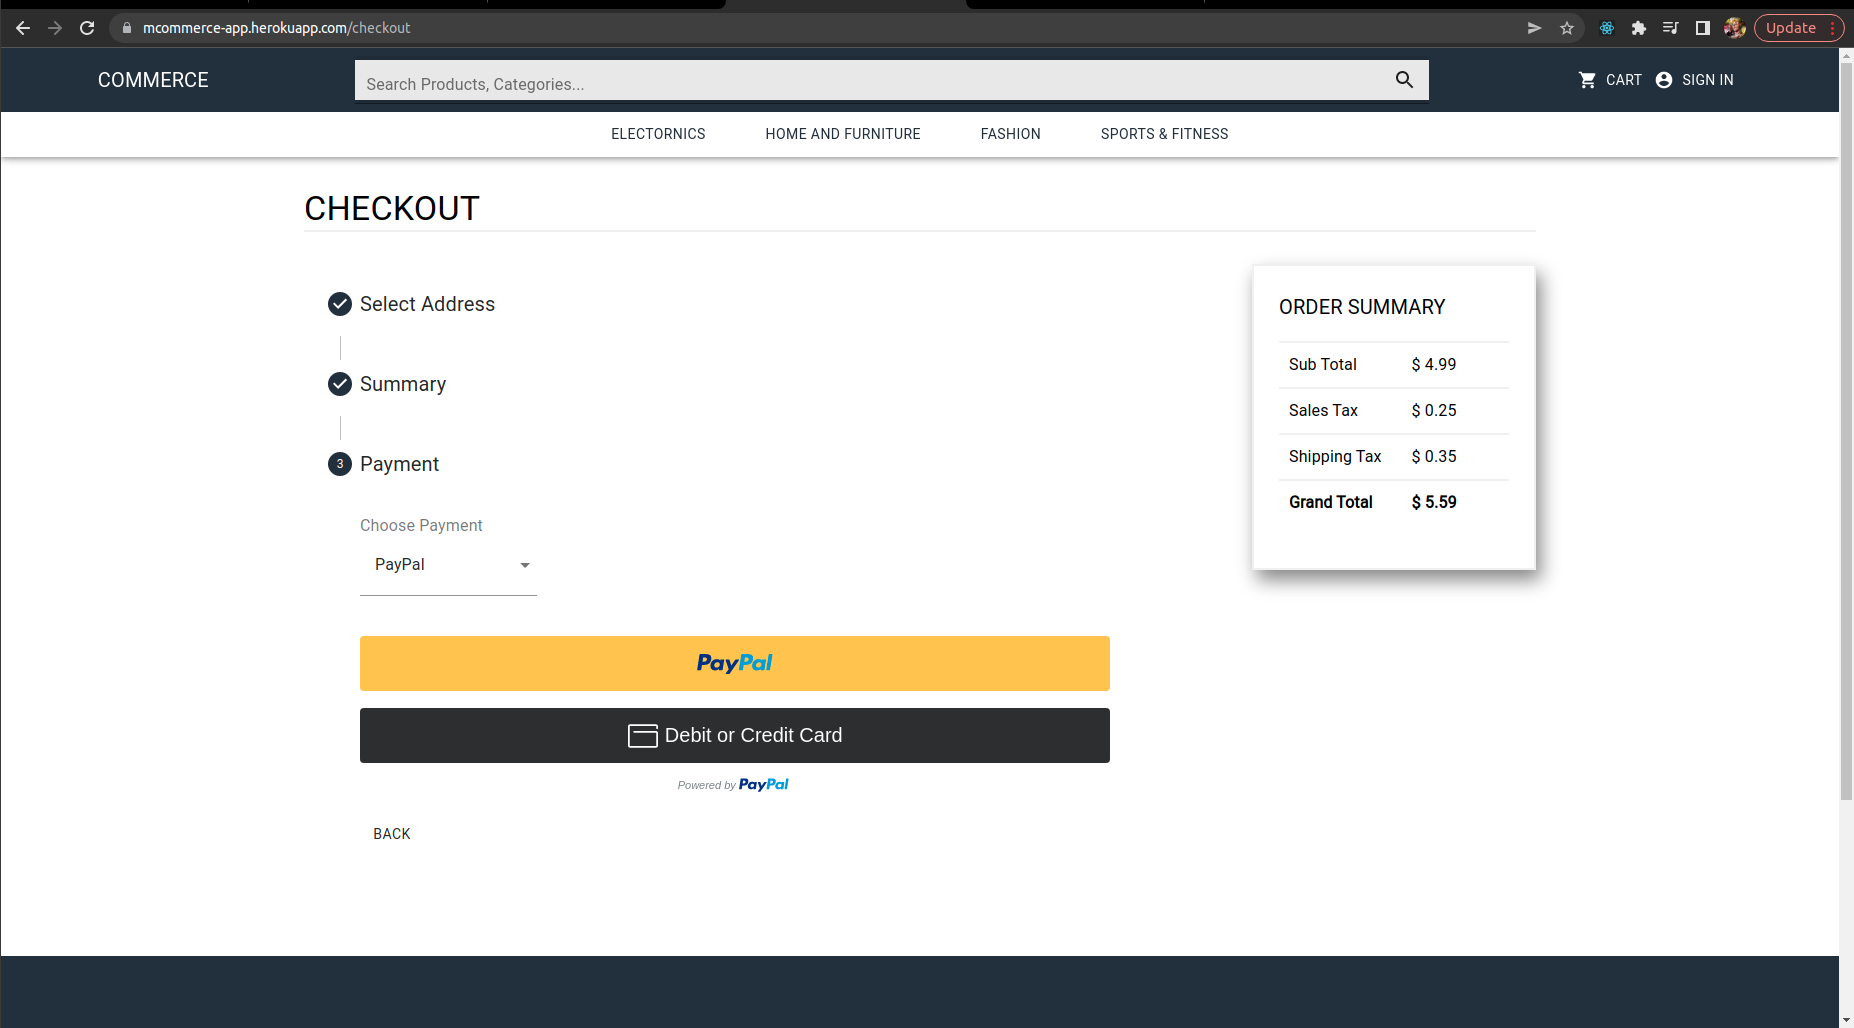Viewport: 1854px width, 1028px height.
Task: Click the search magnifier icon
Action: [1405, 80]
